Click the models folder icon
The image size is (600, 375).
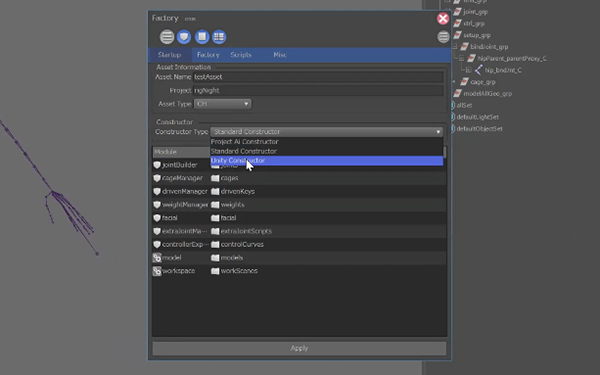[x=215, y=258]
